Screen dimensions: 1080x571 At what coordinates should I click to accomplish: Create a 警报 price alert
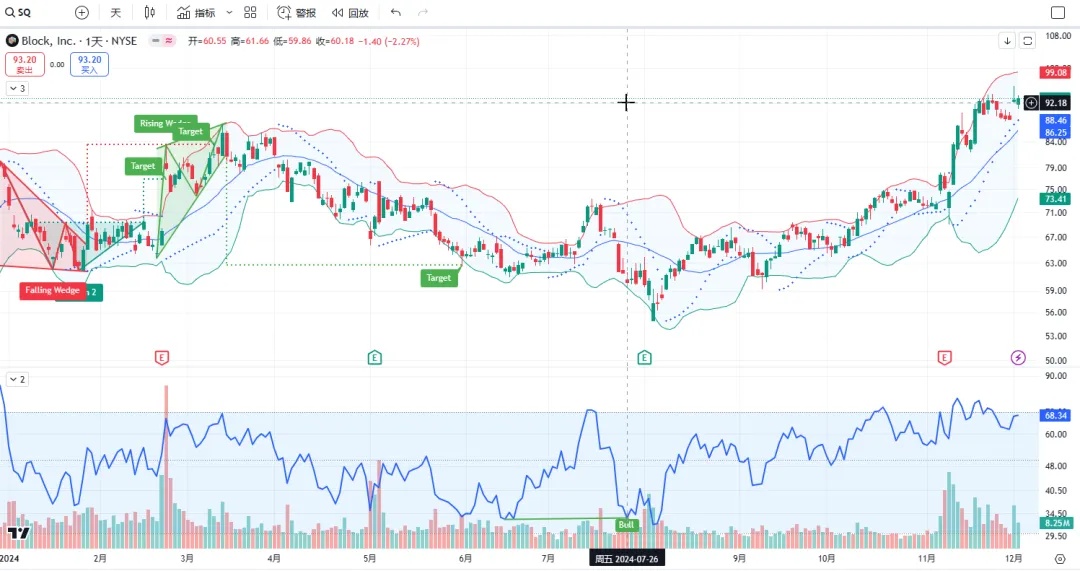[296, 13]
